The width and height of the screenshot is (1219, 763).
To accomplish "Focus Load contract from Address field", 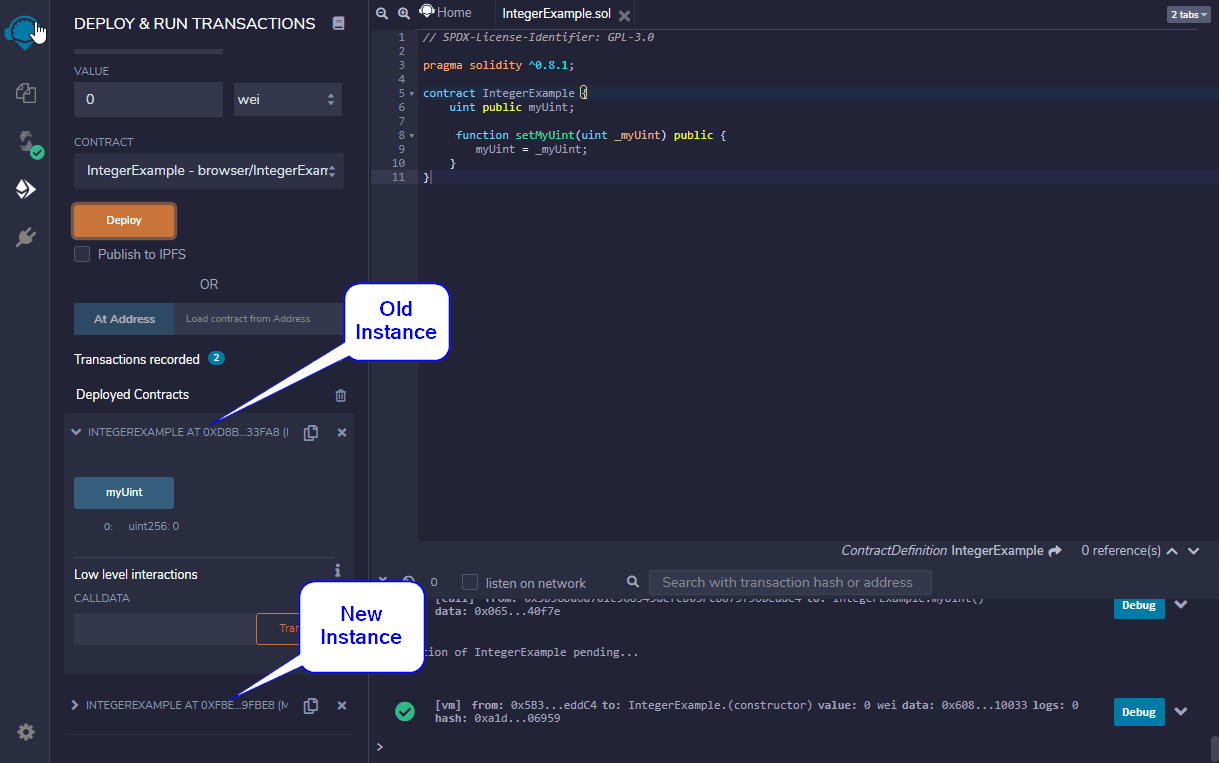I will 258,319.
